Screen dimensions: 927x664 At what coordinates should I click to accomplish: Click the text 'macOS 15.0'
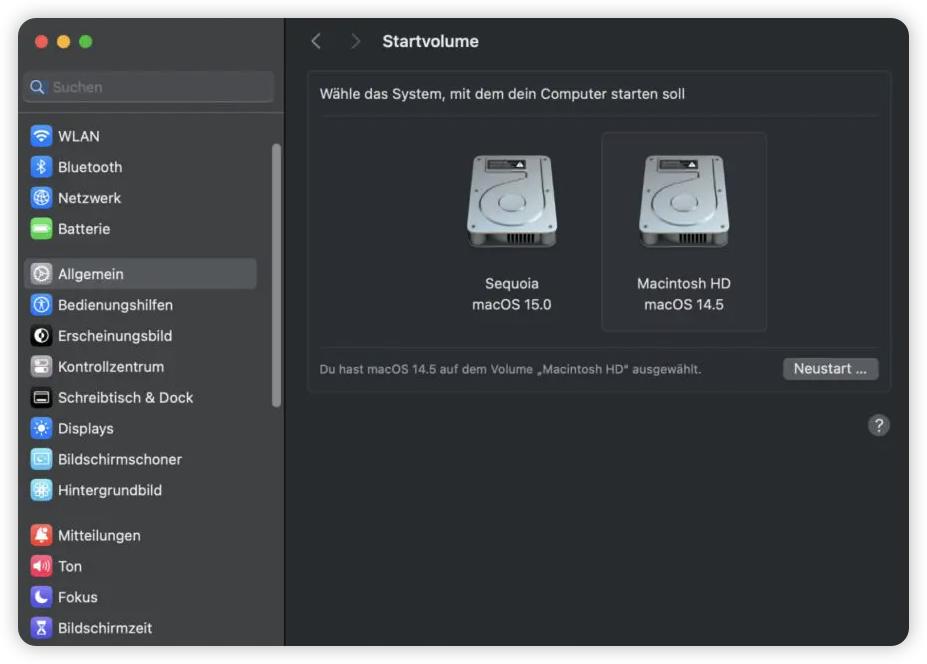pyautogui.click(x=511, y=305)
